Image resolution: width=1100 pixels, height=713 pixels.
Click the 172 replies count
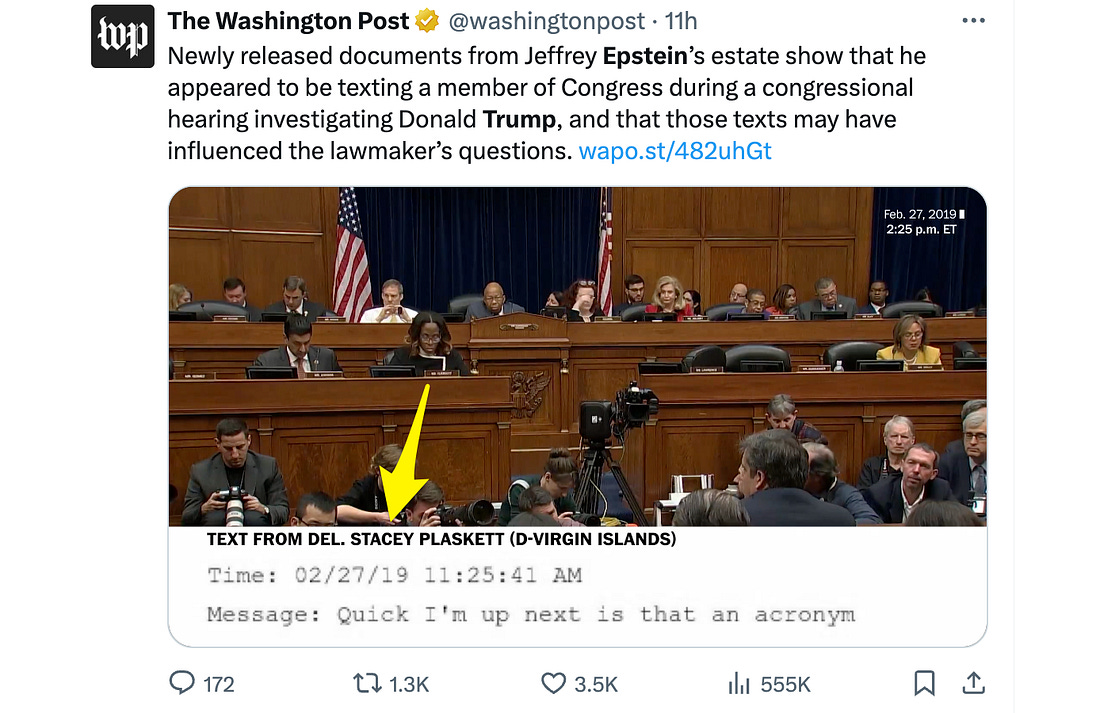pos(218,684)
